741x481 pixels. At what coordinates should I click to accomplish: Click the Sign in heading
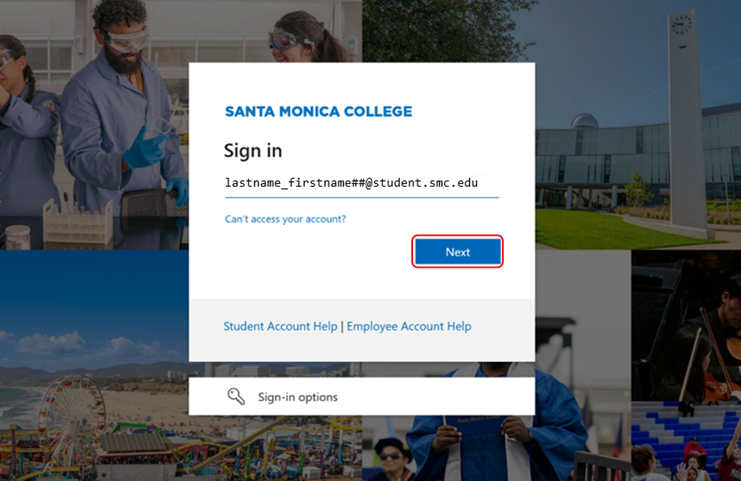pos(253,151)
